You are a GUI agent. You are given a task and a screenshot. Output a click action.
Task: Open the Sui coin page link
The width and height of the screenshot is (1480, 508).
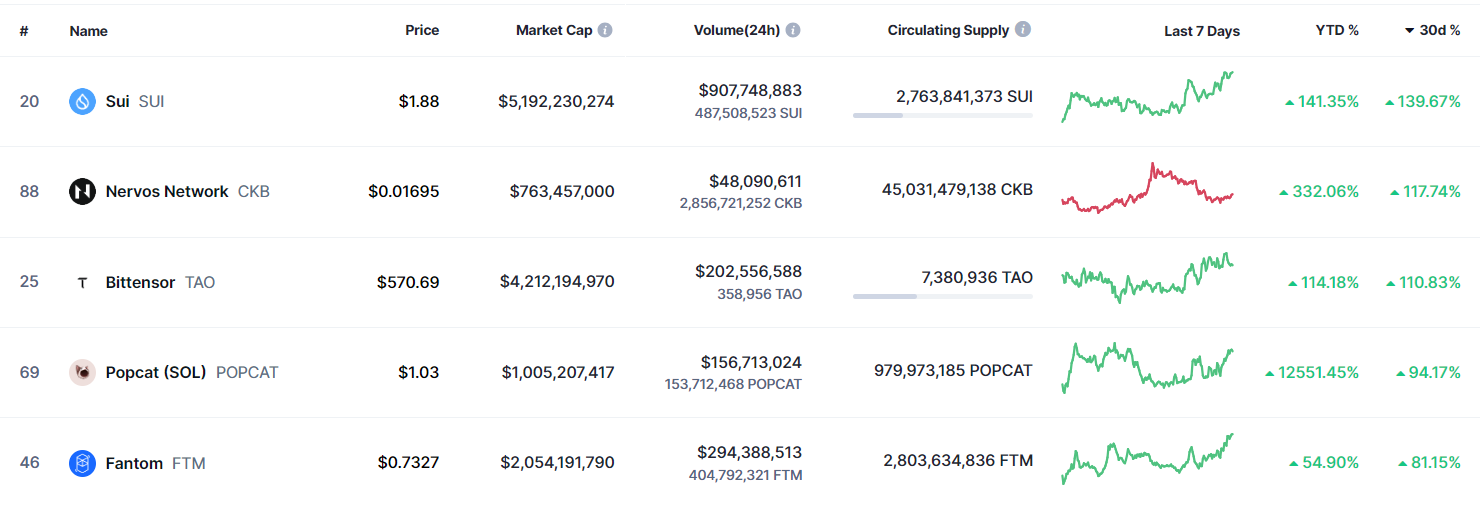click(x=135, y=101)
